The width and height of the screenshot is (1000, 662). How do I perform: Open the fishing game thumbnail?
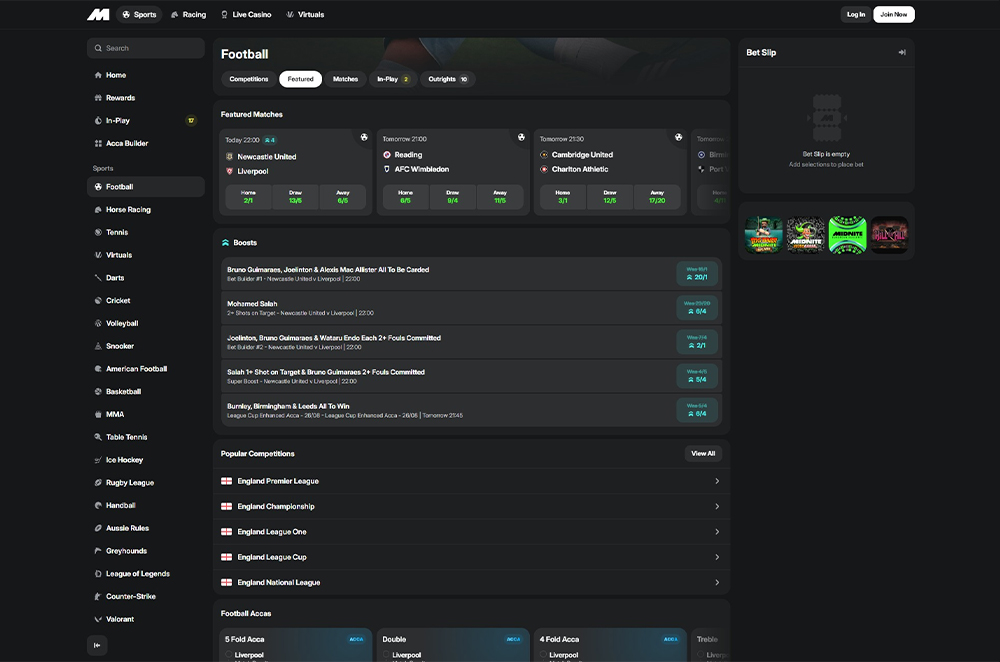coord(763,235)
